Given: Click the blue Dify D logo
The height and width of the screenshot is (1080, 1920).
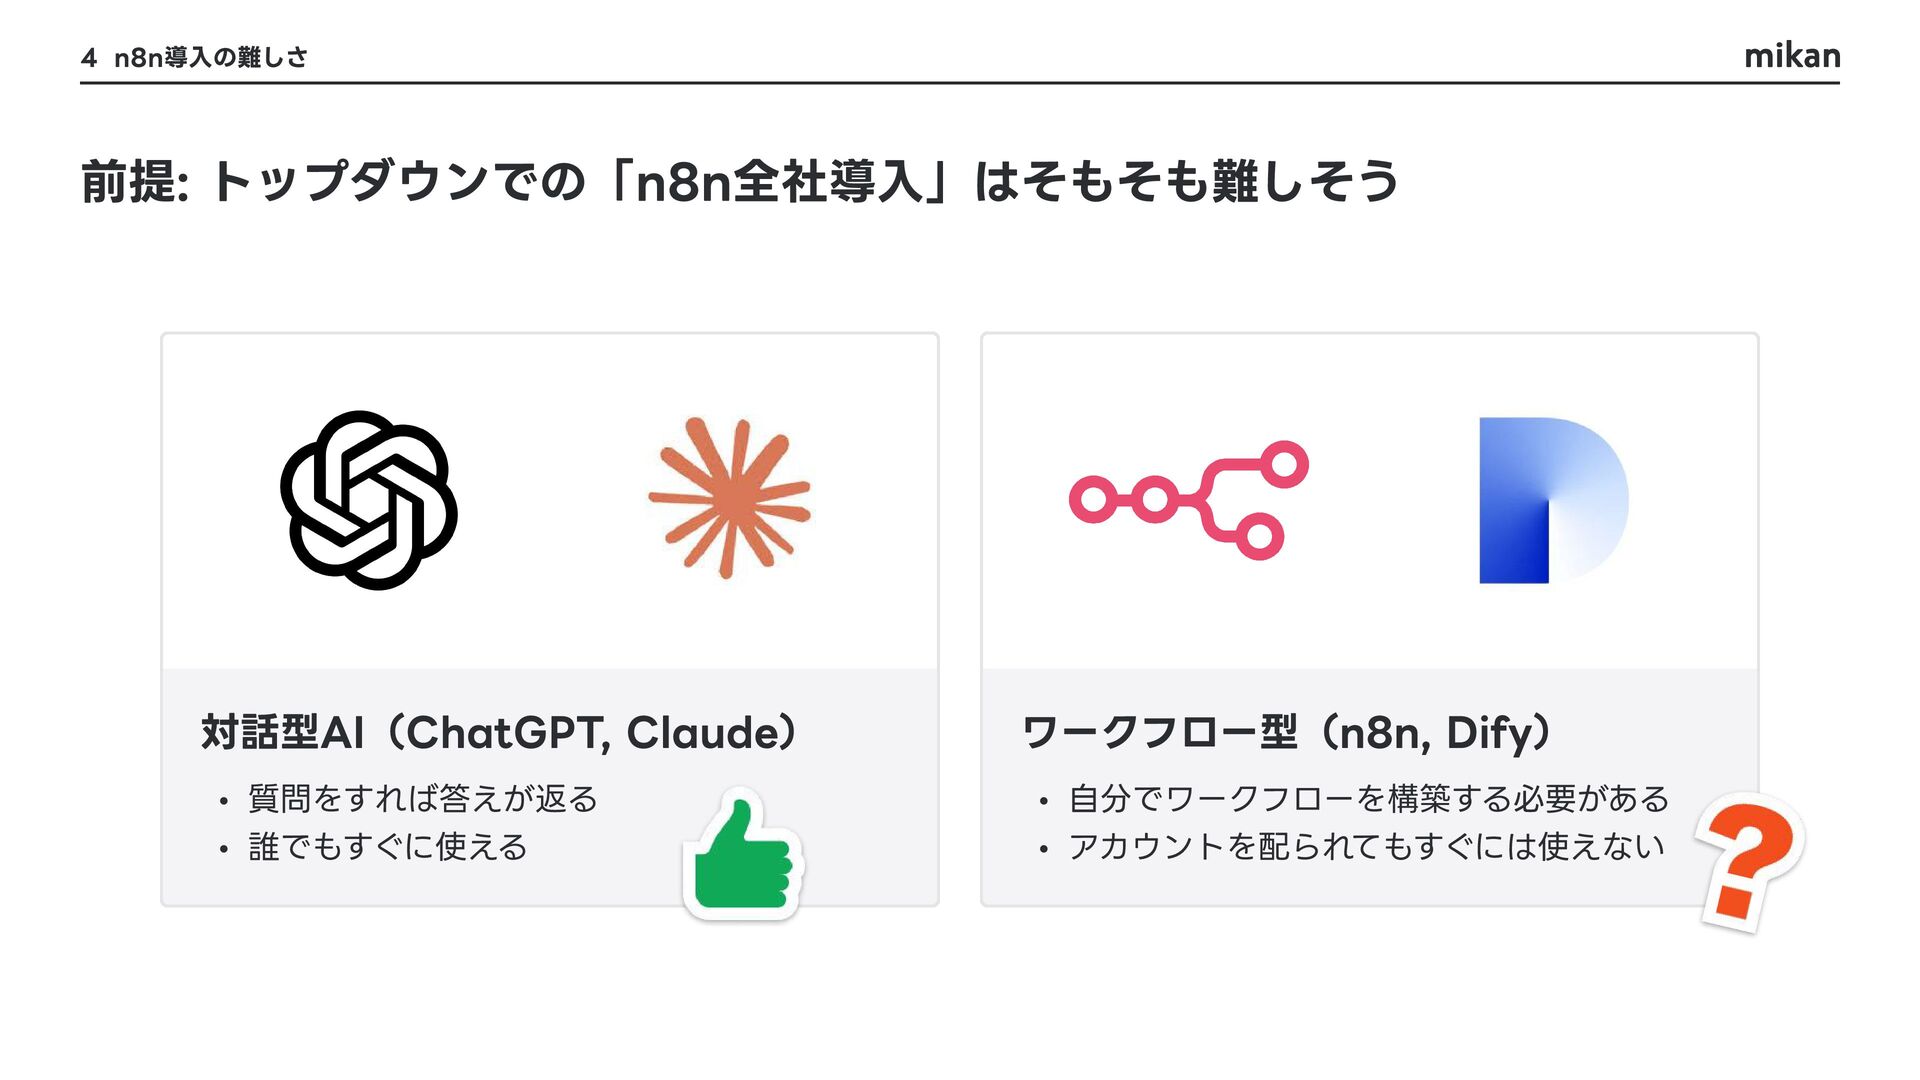Looking at the screenshot, I should tap(1553, 500).
